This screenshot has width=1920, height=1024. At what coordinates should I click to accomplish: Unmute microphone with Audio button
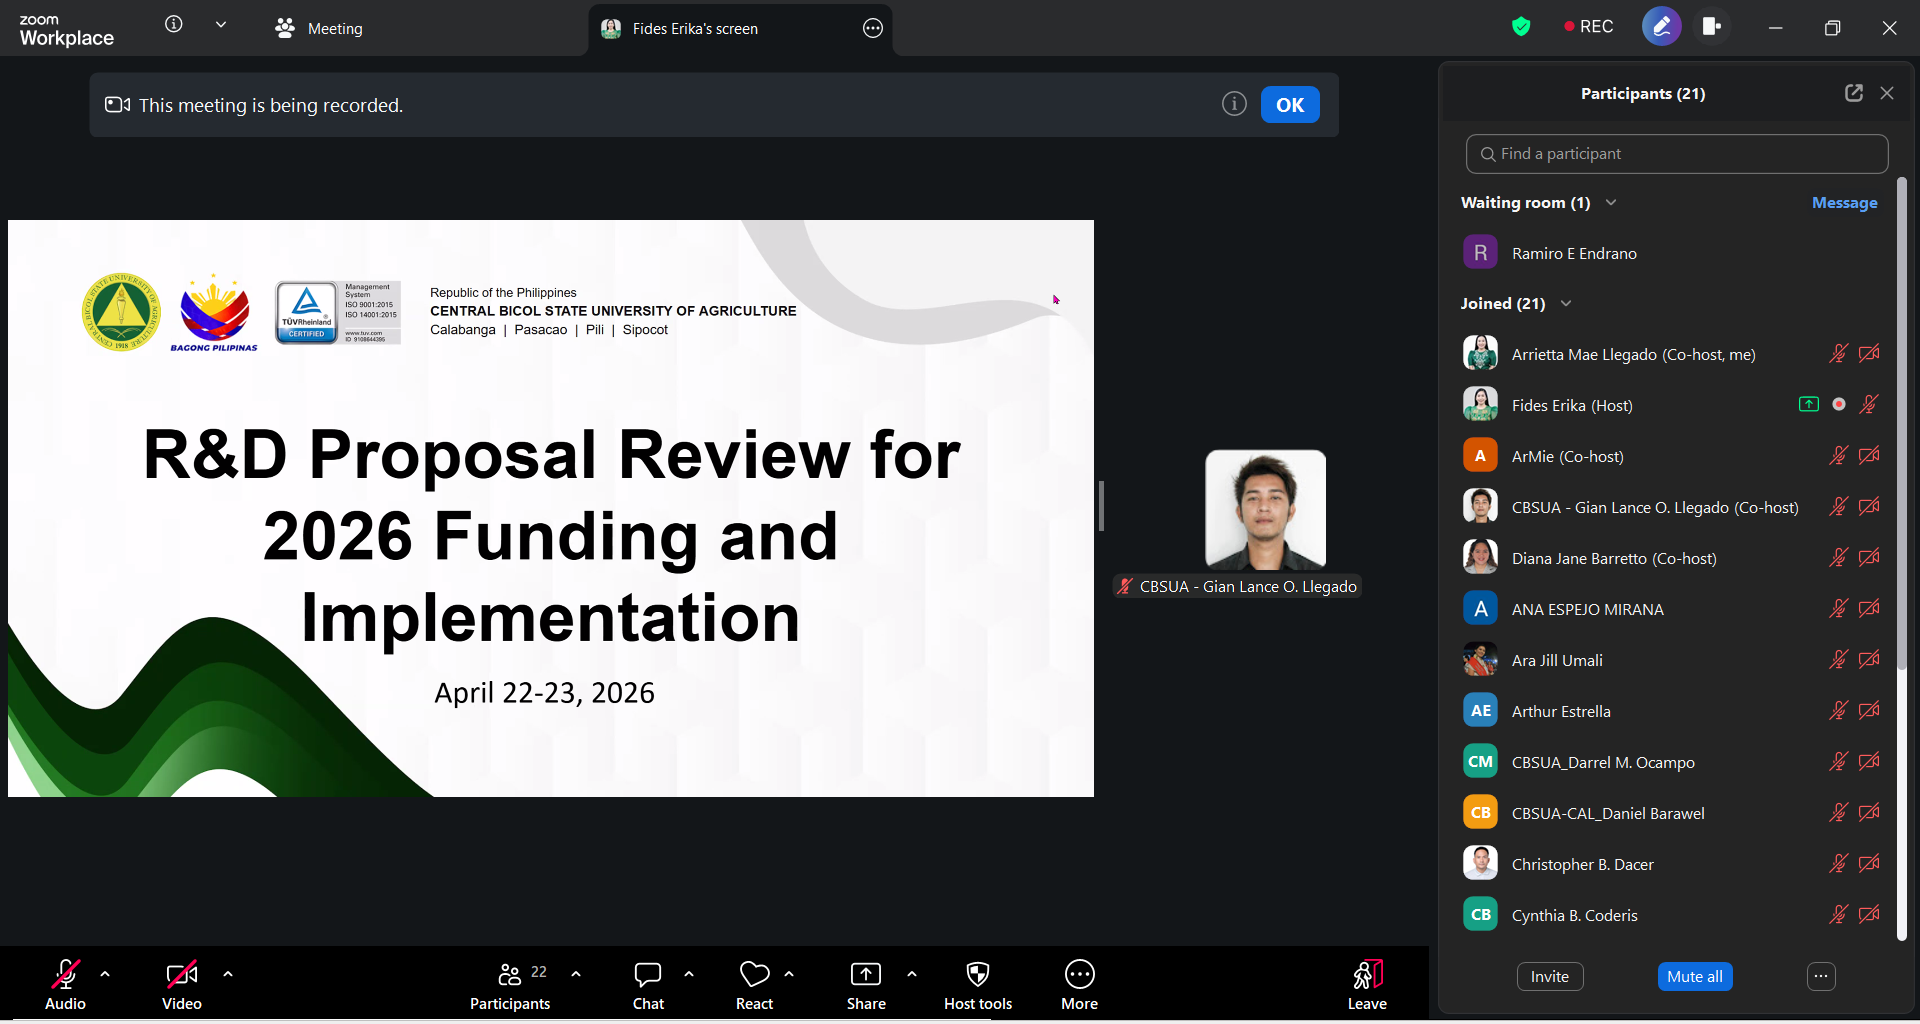[x=65, y=985]
